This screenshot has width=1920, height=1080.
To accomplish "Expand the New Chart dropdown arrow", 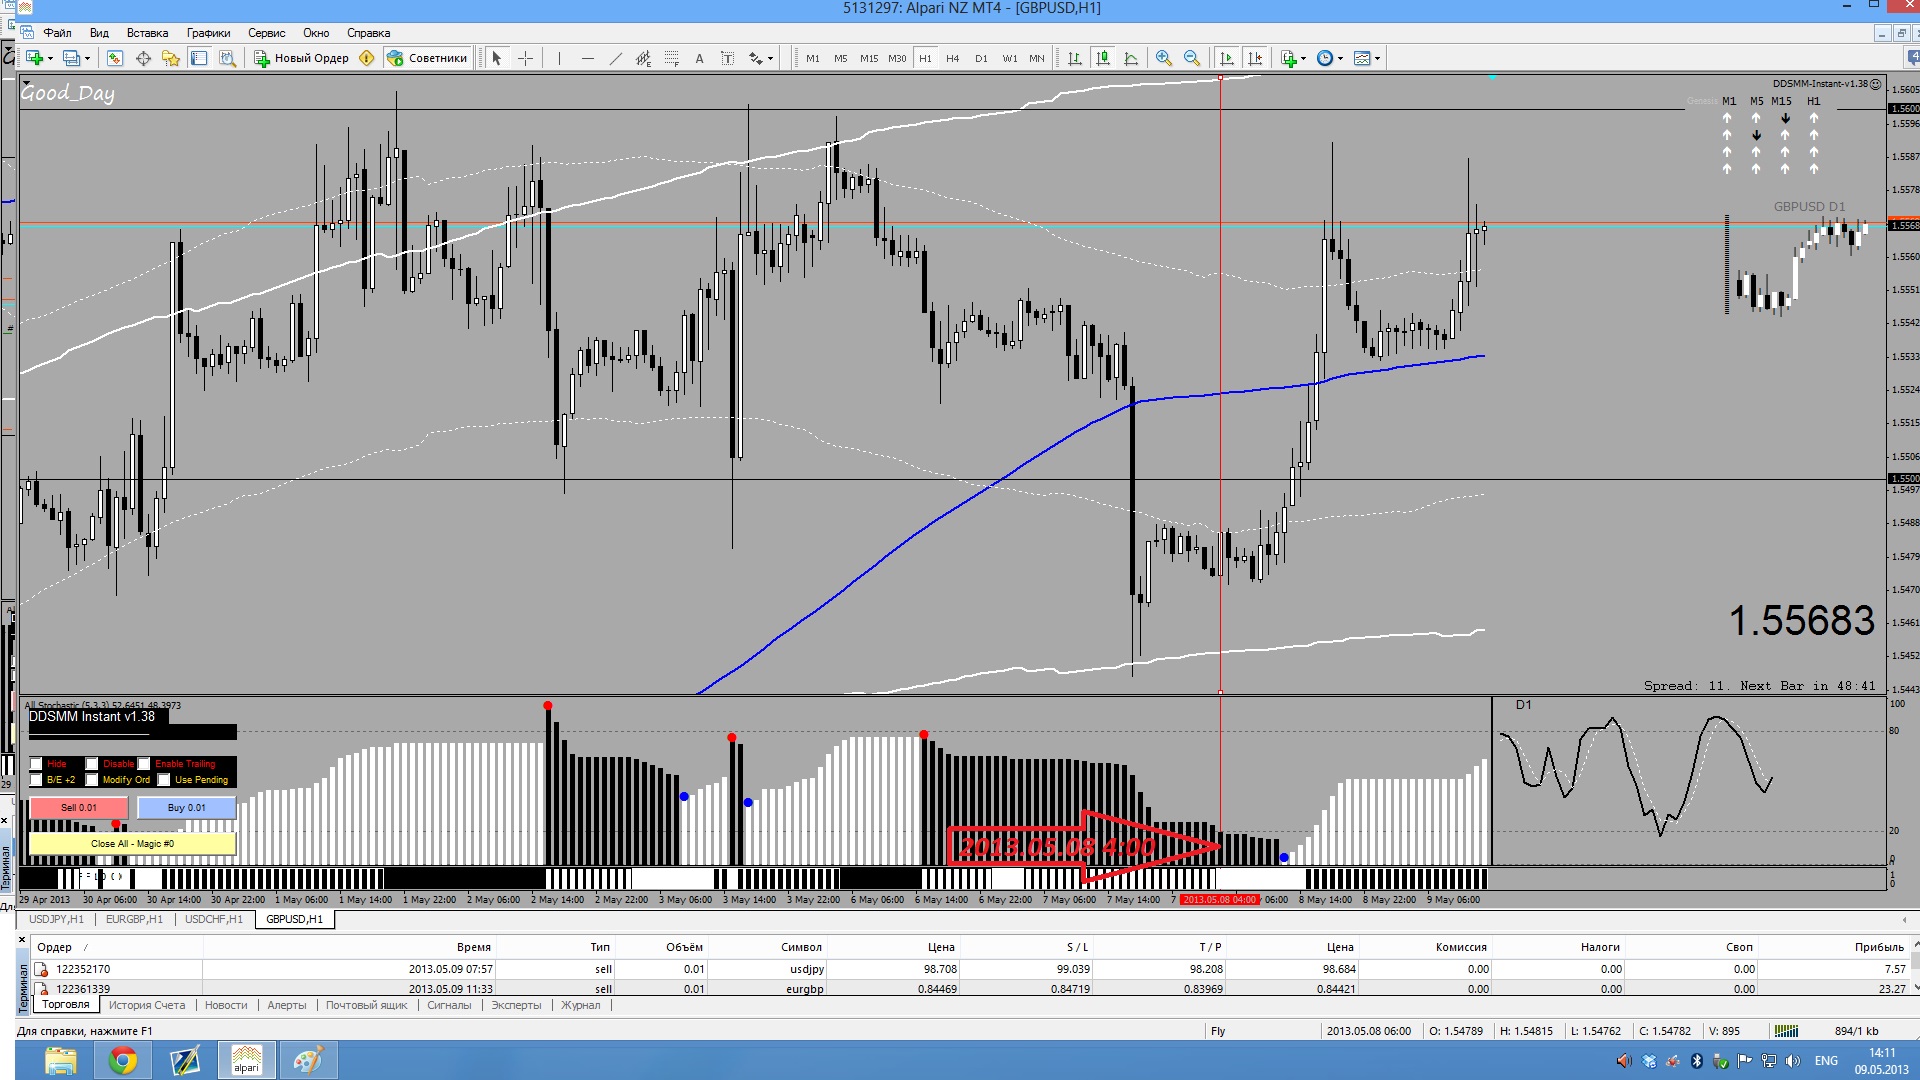I will (50, 59).
